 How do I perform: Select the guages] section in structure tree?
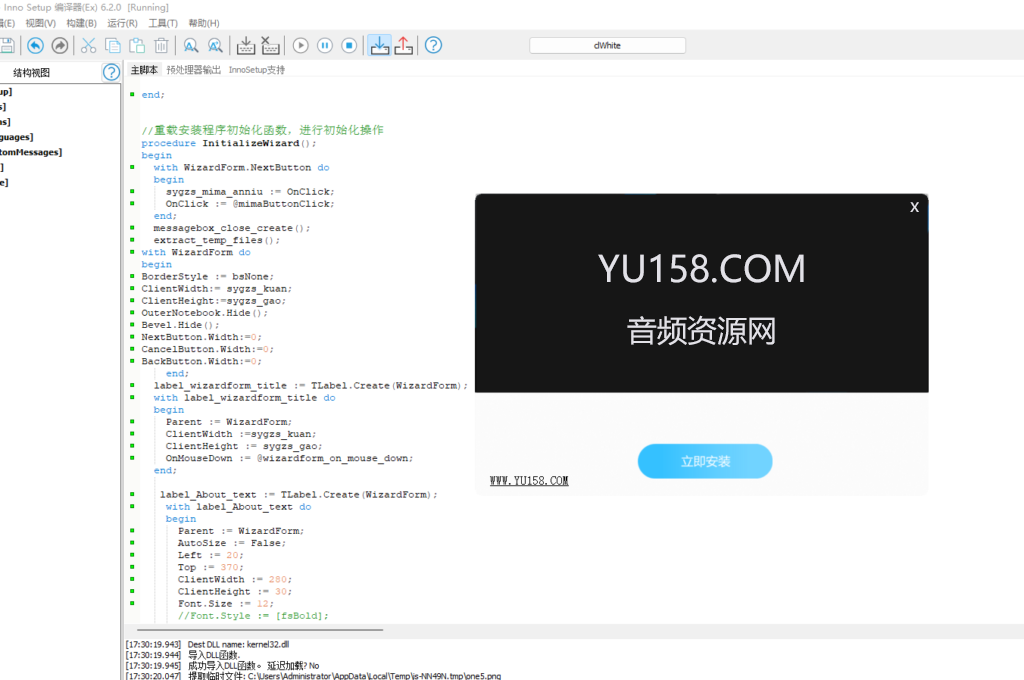pos(17,137)
